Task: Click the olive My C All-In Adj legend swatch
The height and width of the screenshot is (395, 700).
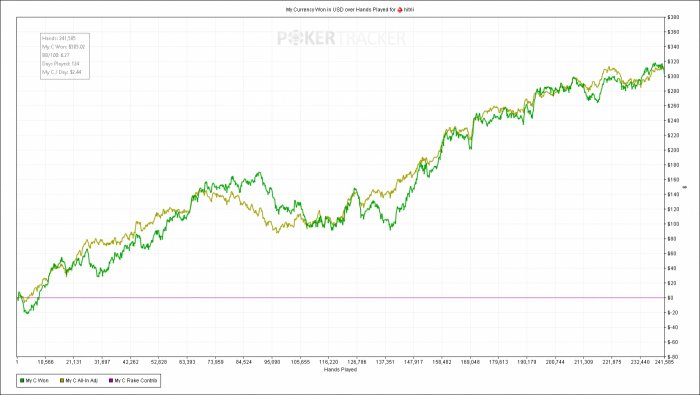Action: [62, 381]
